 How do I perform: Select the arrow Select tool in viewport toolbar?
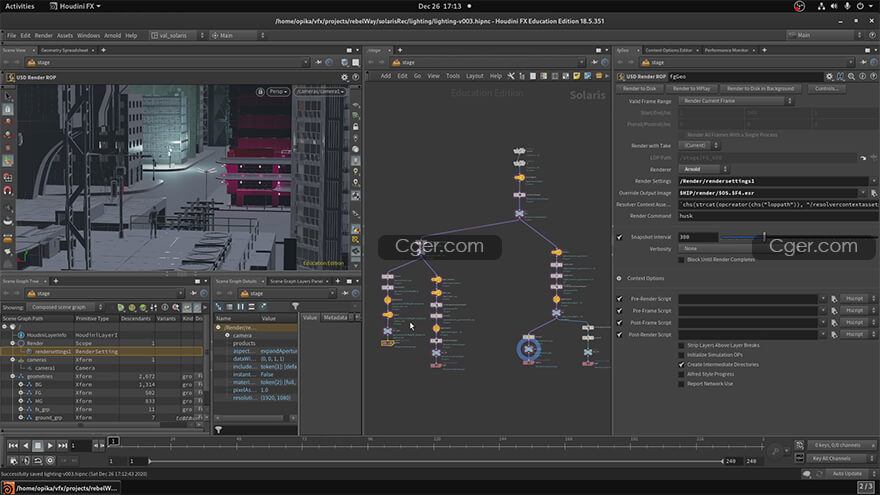(8, 97)
